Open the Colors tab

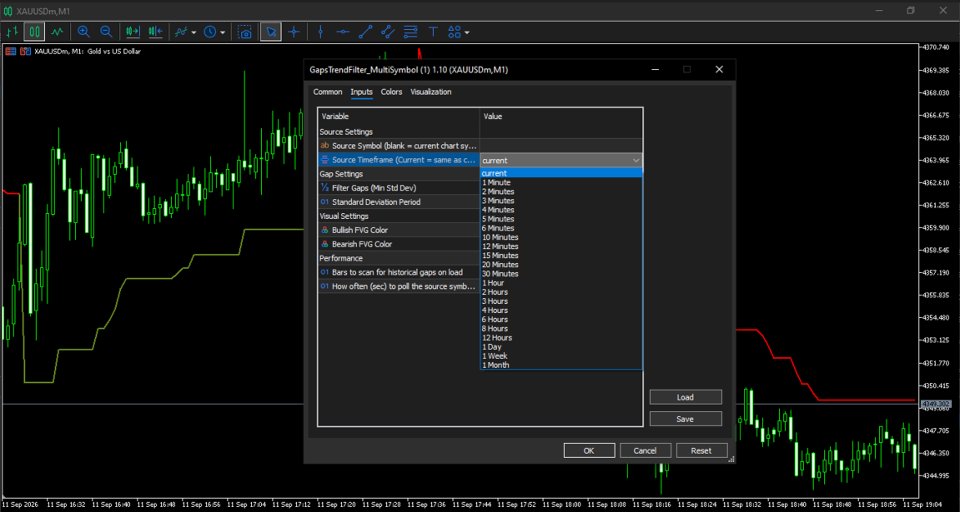pyautogui.click(x=391, y=92)
